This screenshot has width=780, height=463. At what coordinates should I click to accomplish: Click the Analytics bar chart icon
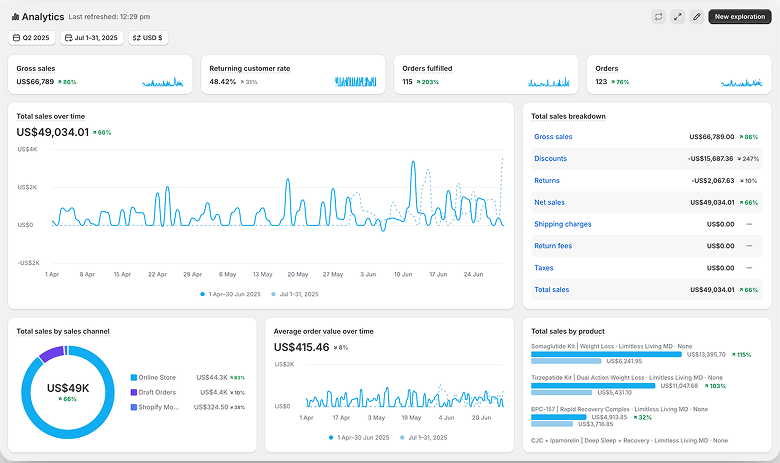pos(15,17)
